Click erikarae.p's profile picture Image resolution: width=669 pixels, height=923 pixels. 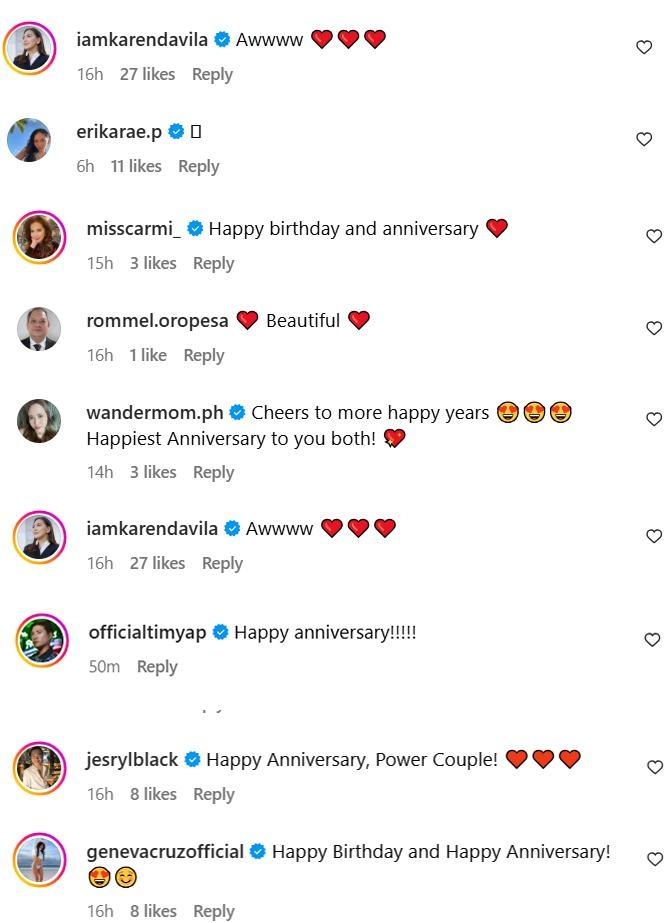31,140
